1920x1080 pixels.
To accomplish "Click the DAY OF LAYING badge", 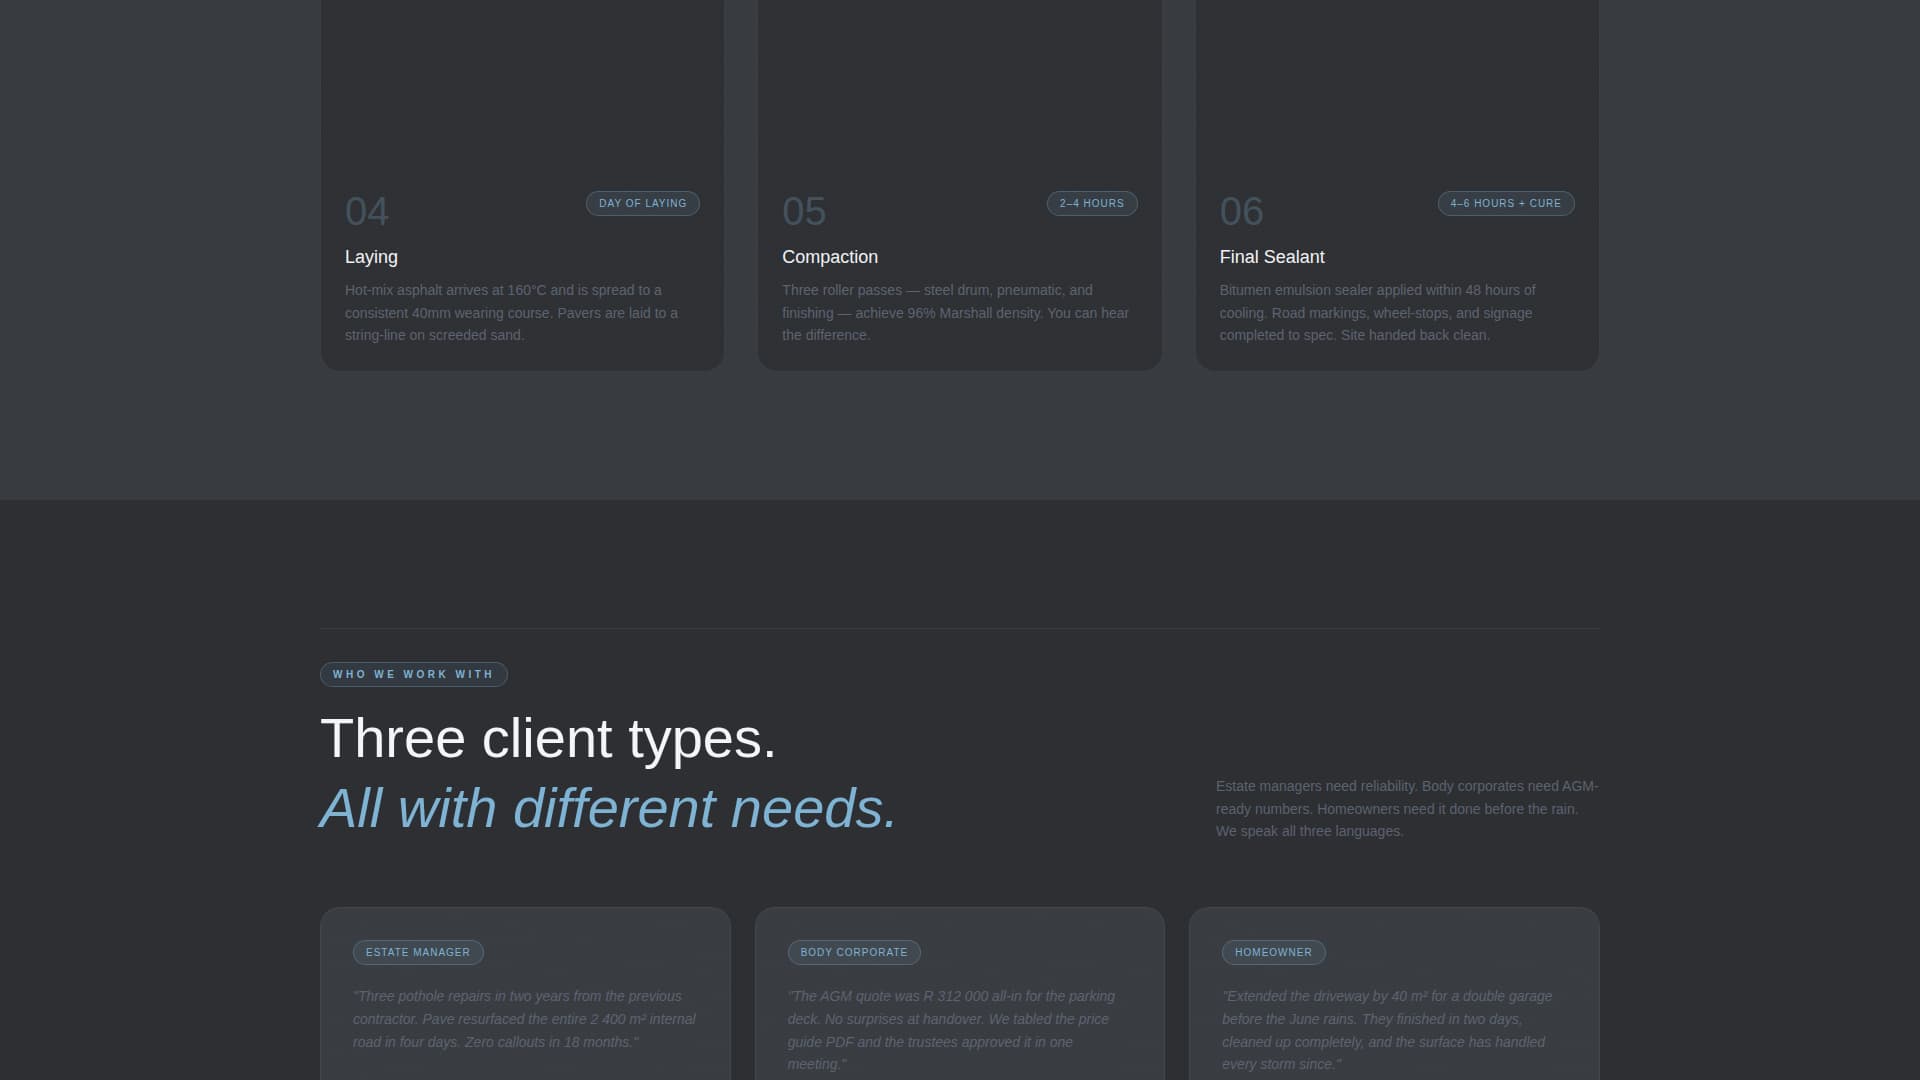I will 642,203.
